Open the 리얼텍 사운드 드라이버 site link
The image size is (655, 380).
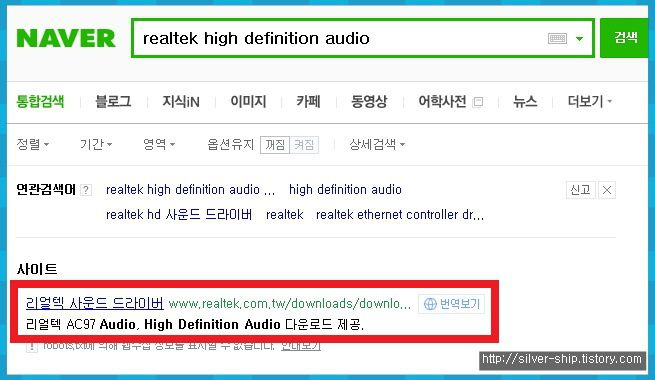(94, 303)
